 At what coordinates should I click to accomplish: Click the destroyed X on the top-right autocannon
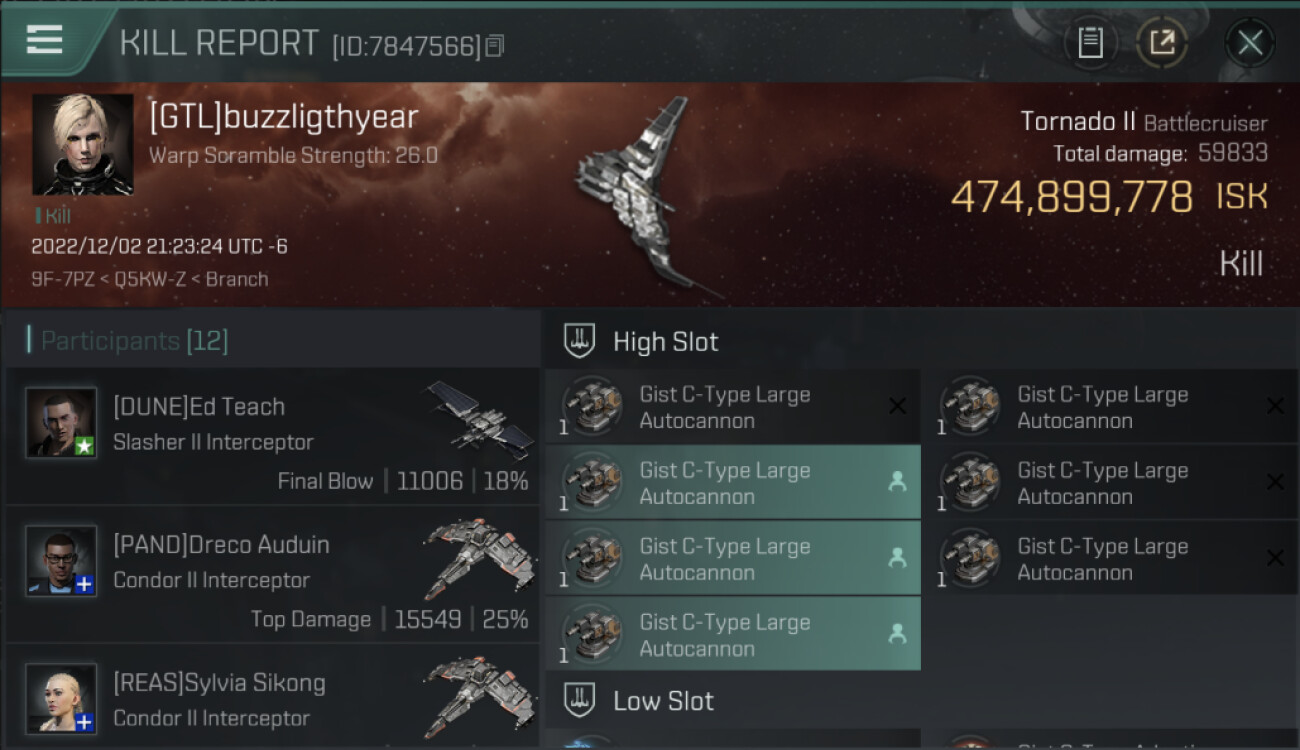coord(1275,406)
